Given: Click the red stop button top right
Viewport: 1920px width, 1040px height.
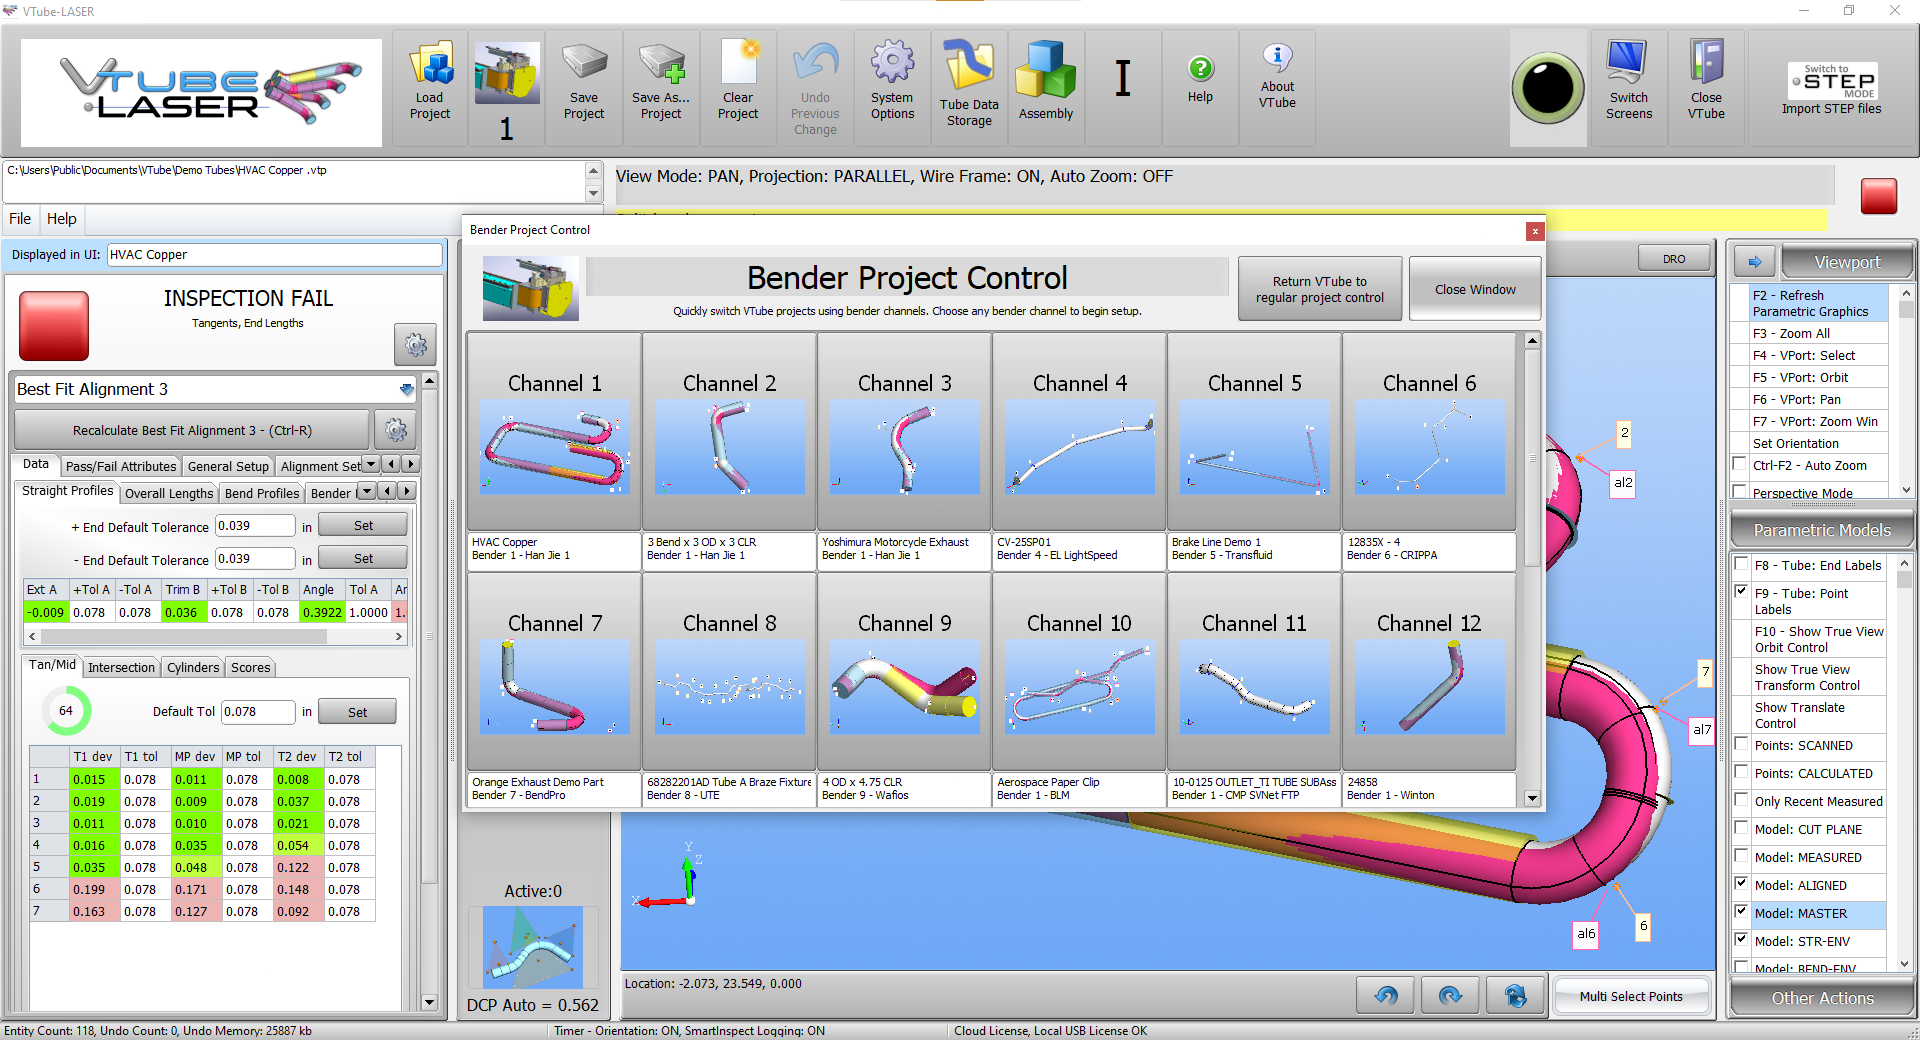Looking at the screenshot, I should [x=1879, y=196].
